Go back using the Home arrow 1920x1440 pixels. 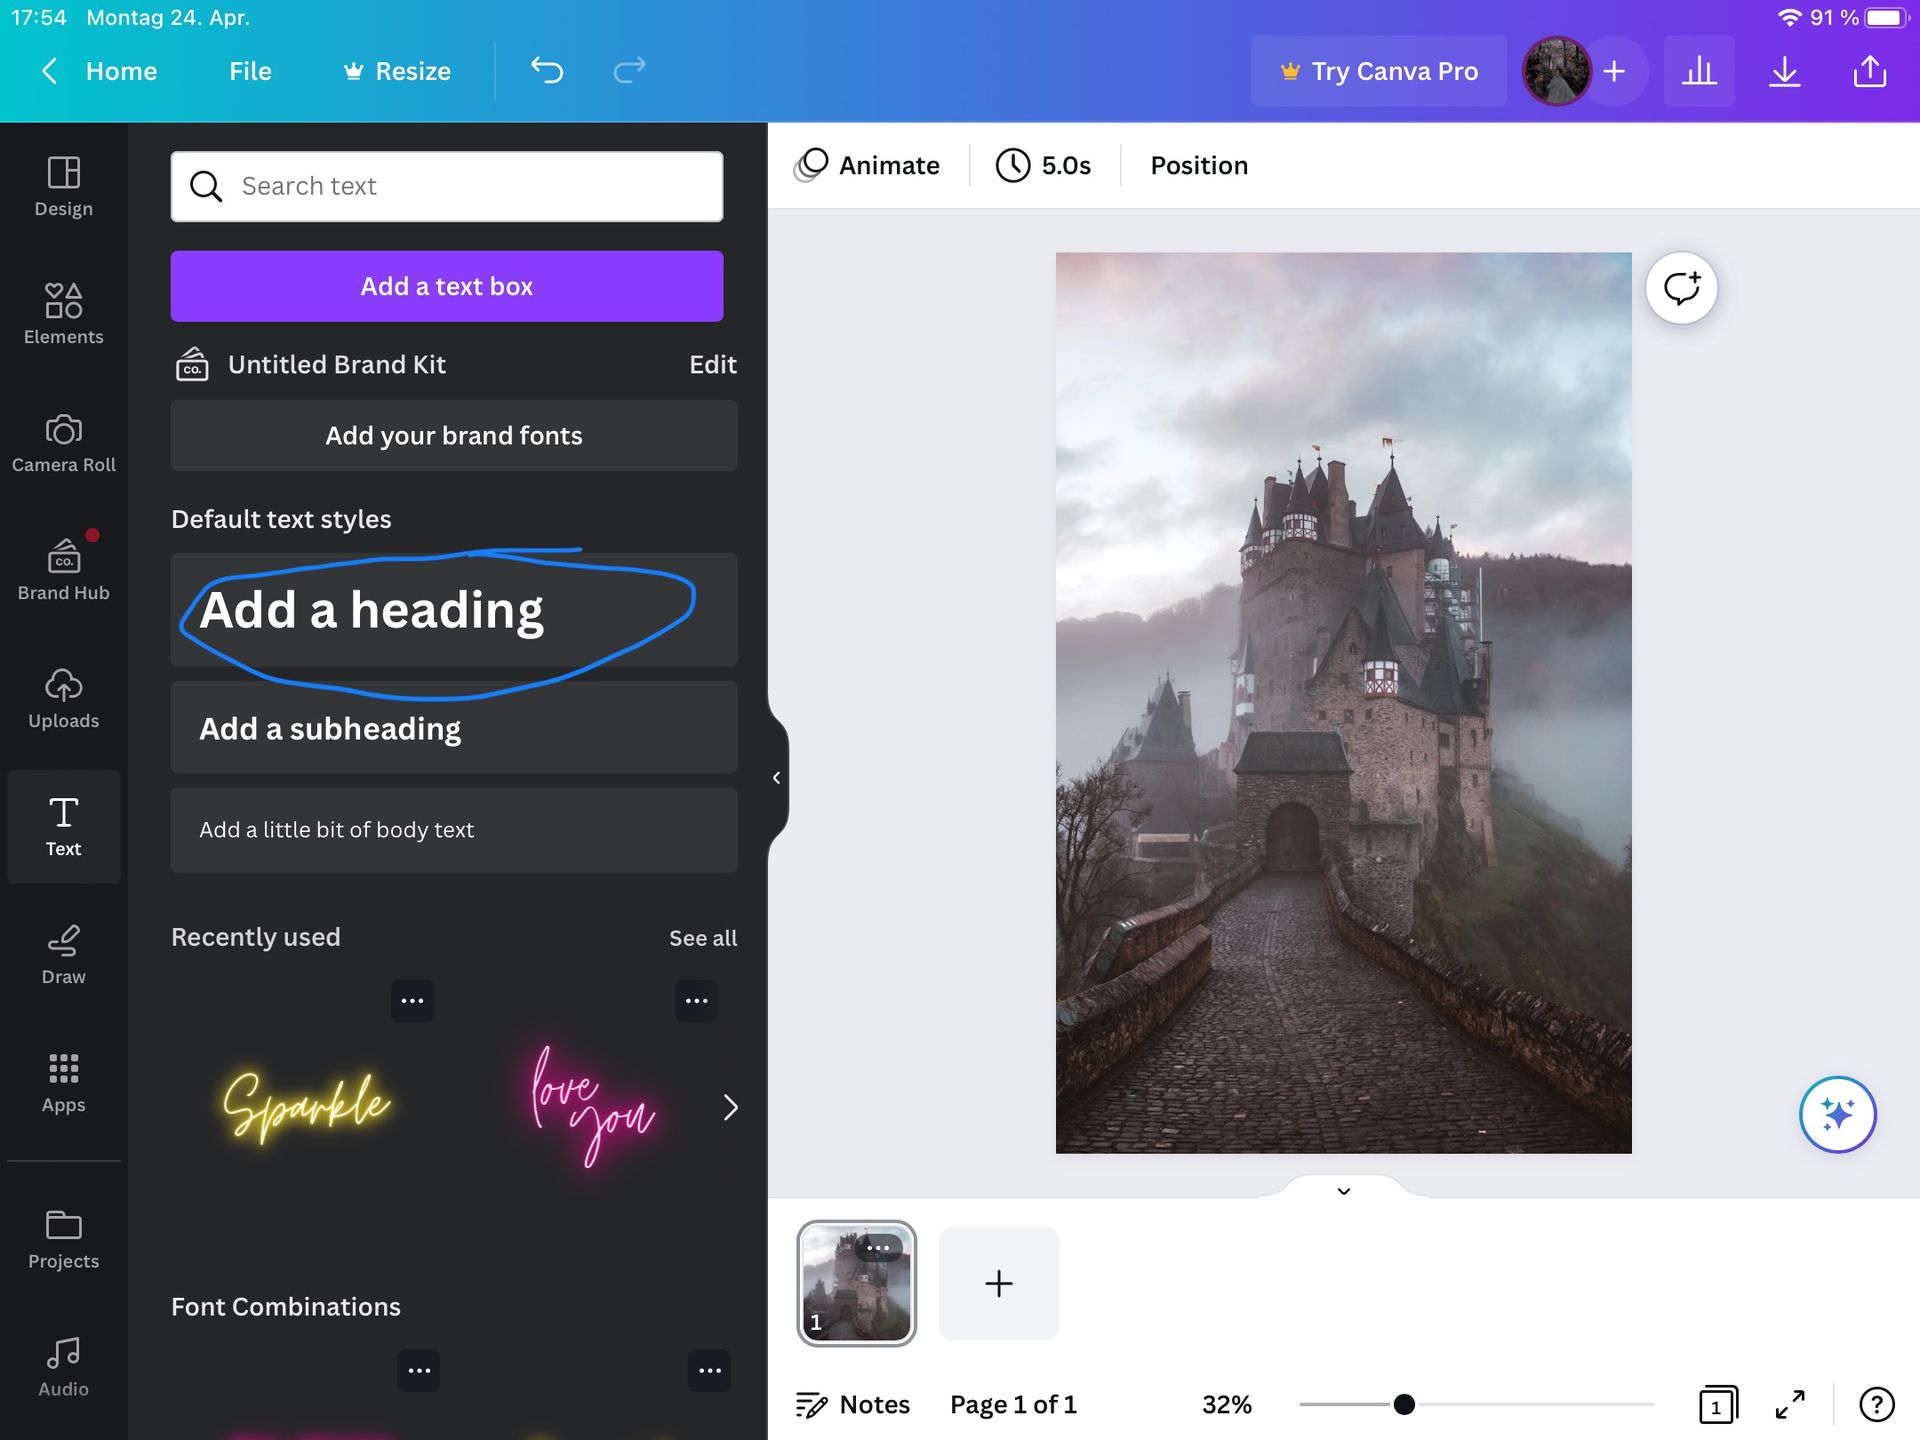click(49, 71)
